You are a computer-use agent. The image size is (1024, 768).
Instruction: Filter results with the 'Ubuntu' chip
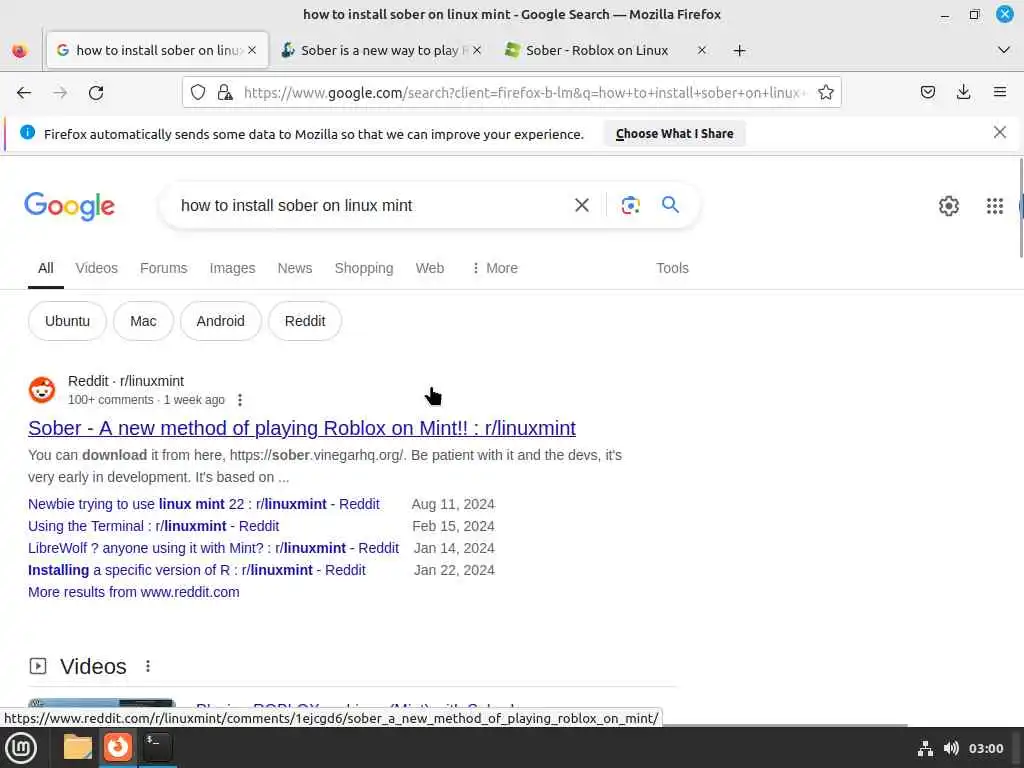click(x=67, y=321)
